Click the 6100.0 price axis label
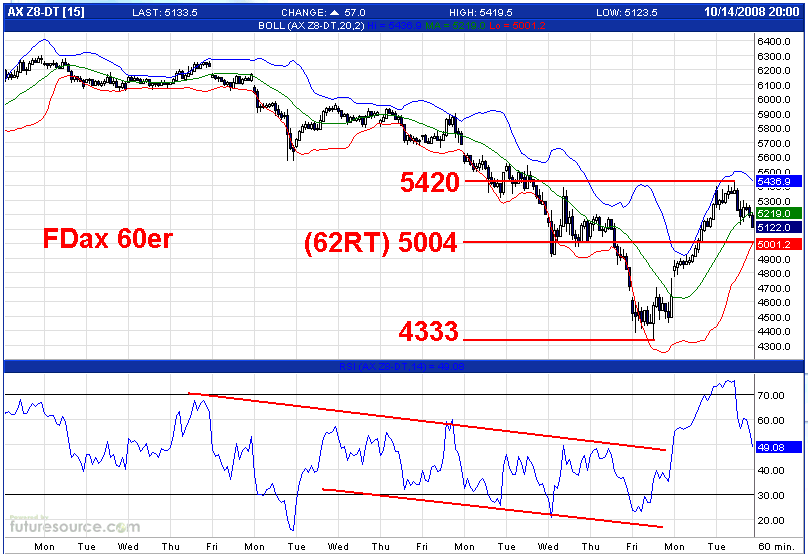This screenshot has width=808, height=554. 773,85
